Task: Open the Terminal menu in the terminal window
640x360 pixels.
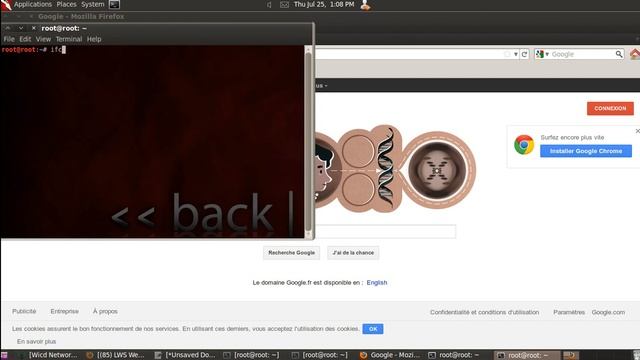Action: pos(69,39)
